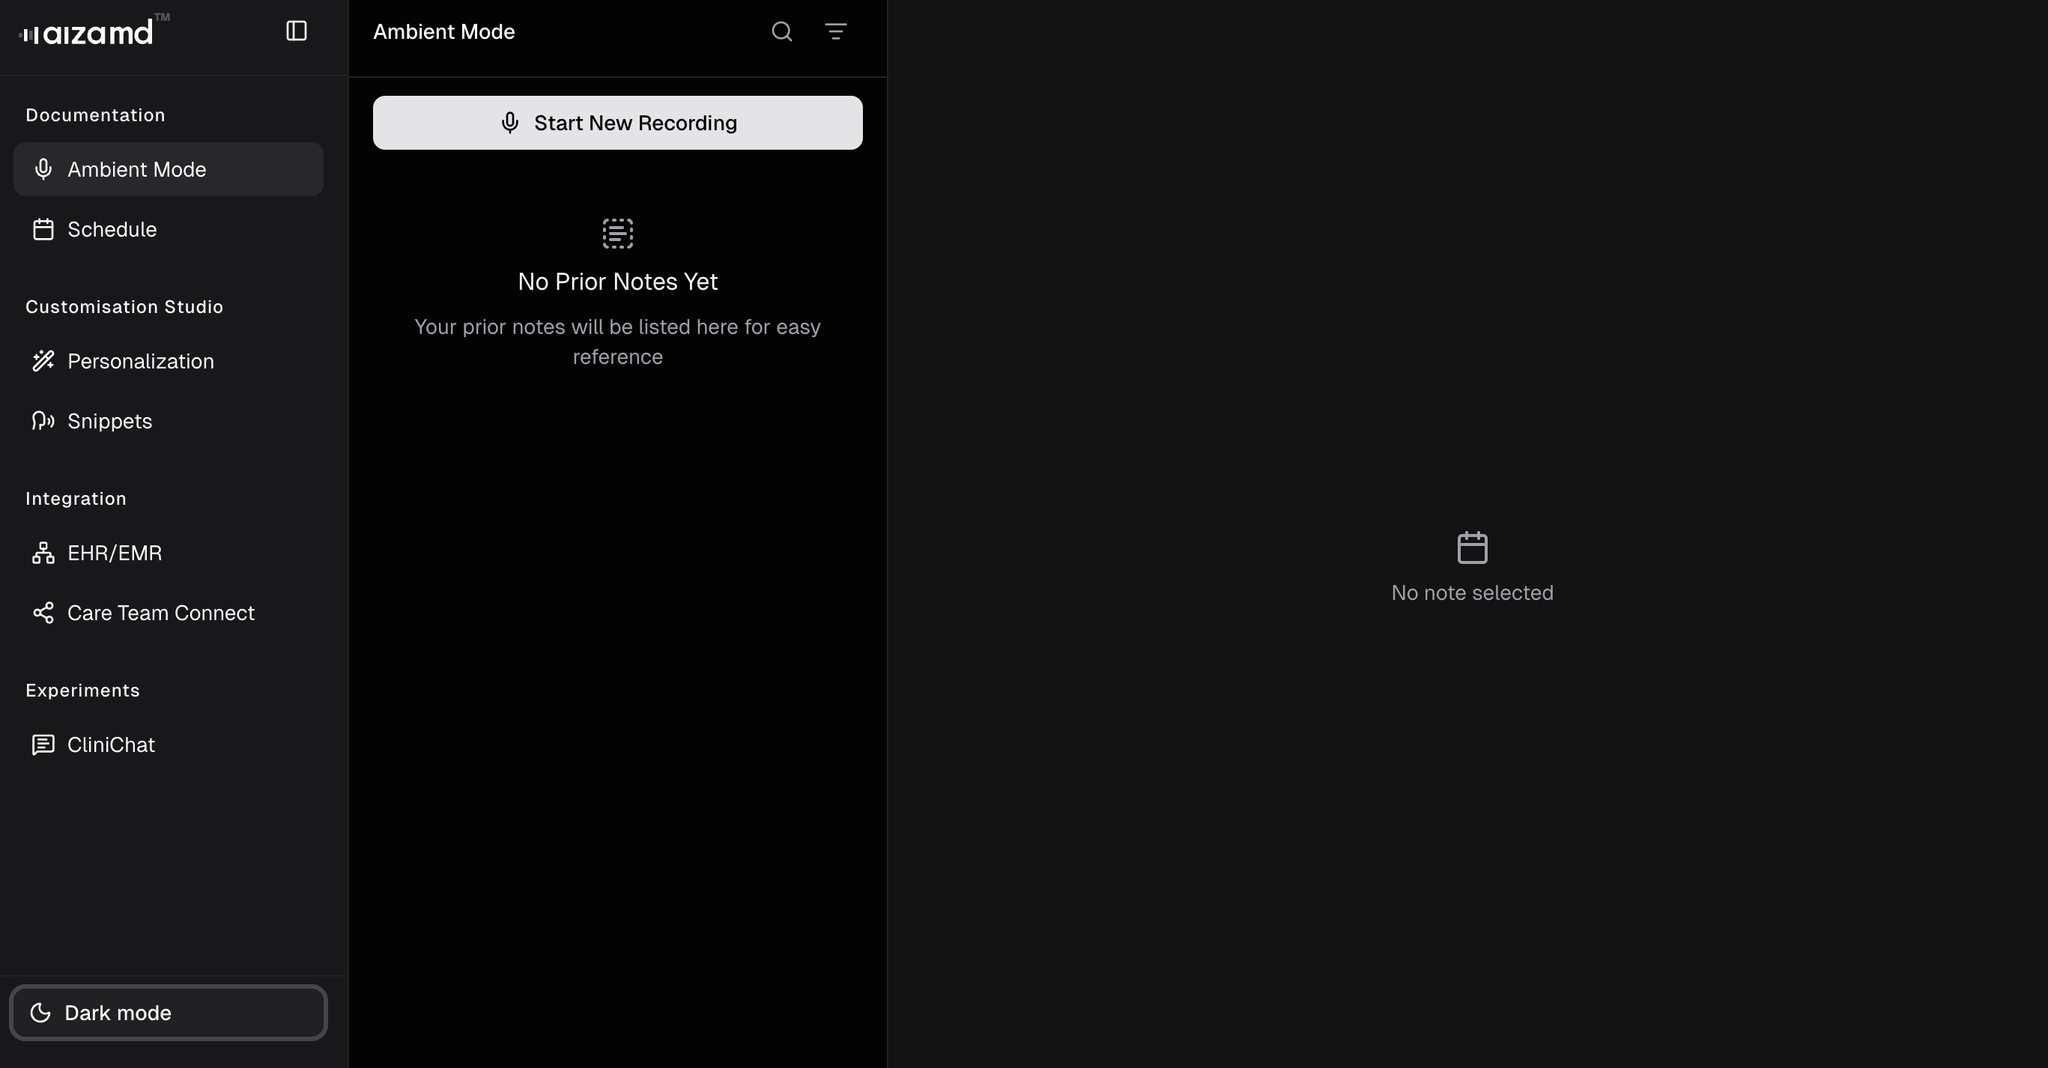
Task: Toggle the Dark mode button
Action: pyautogui.click(x=168, y=1013)
